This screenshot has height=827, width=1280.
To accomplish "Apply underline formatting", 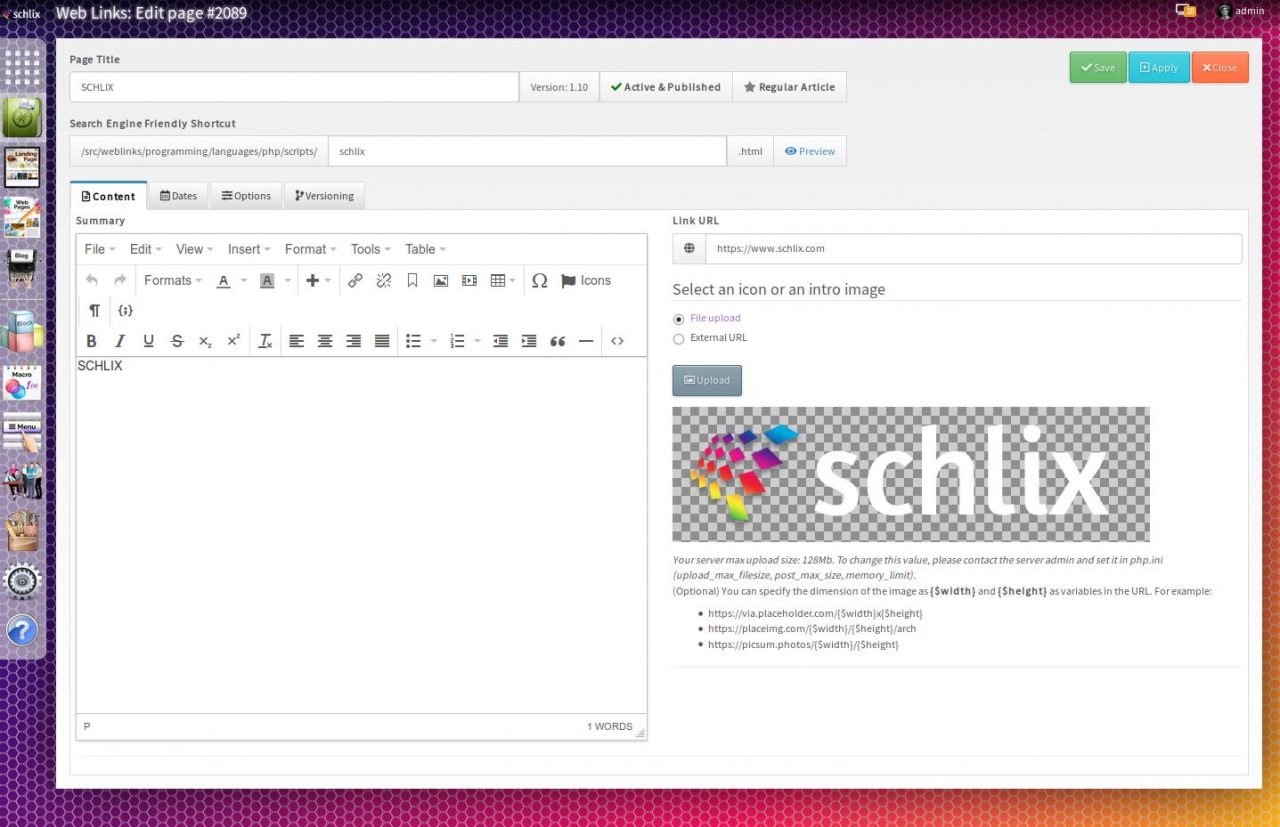I will (148, 341).
